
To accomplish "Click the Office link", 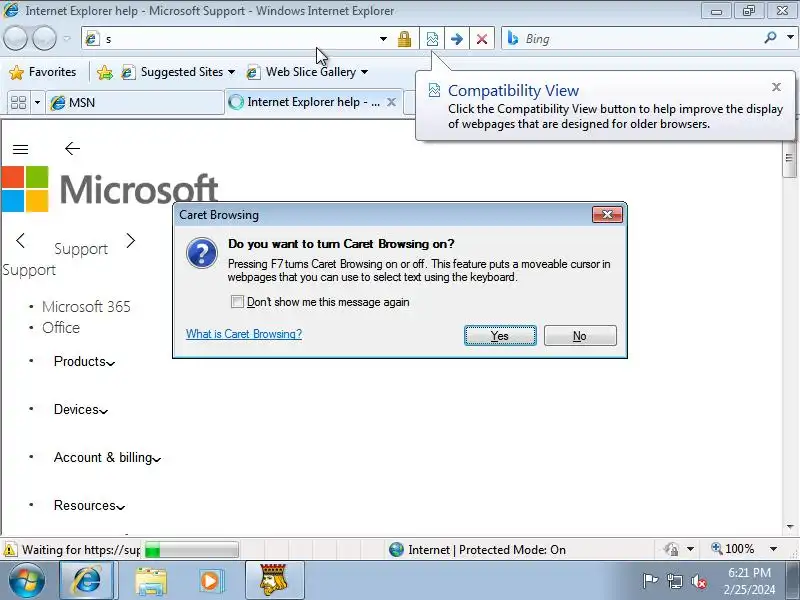I will pyautogui.click(x=61, y=328).
